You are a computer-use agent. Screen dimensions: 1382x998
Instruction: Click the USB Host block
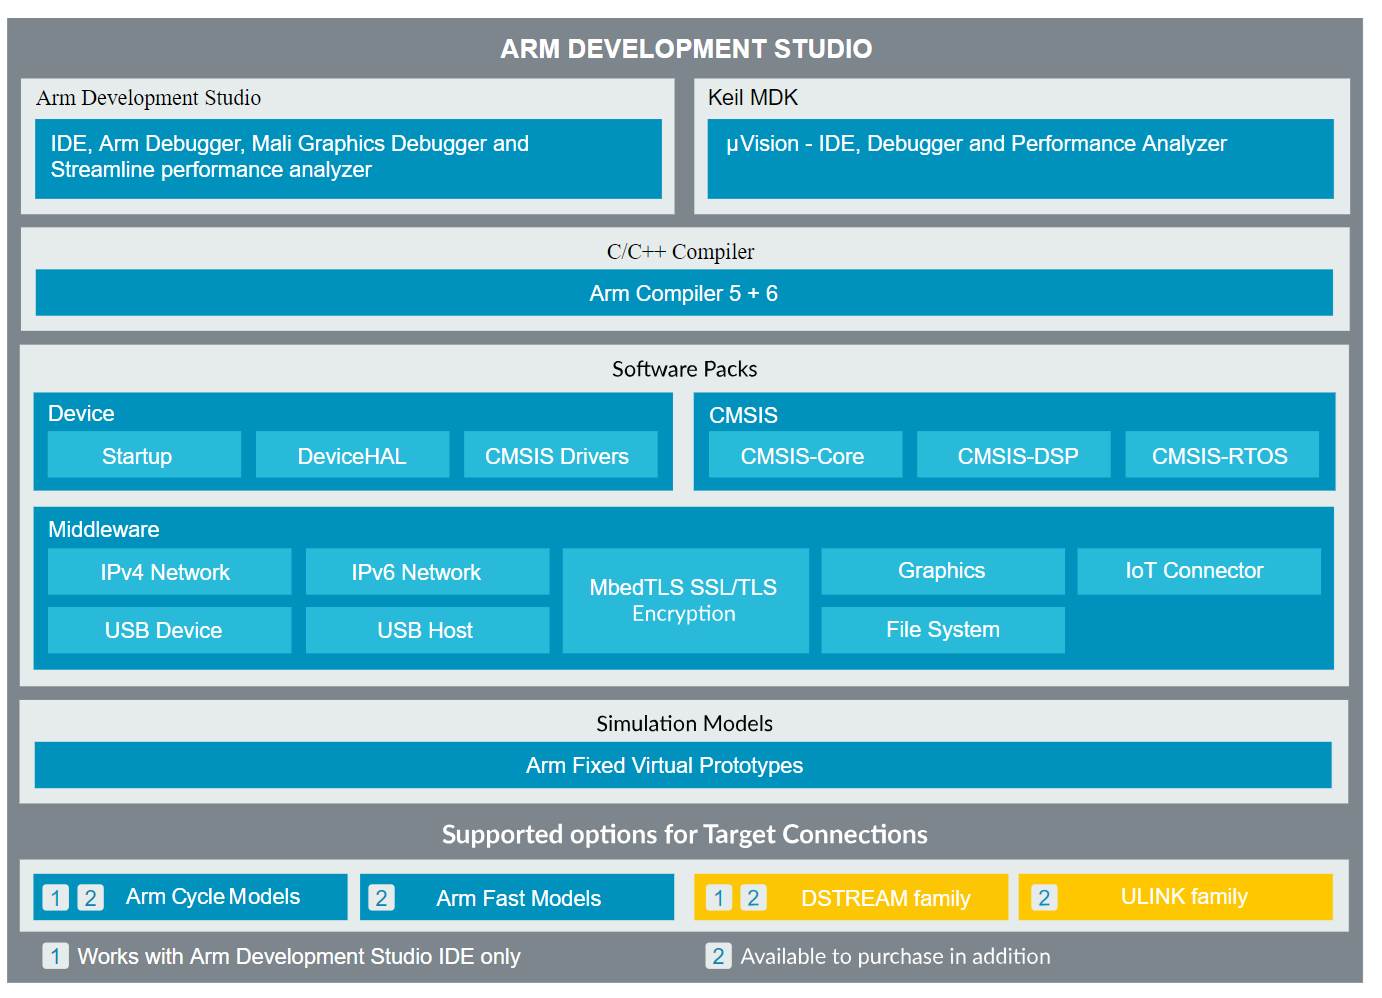(x=427, y=630)
